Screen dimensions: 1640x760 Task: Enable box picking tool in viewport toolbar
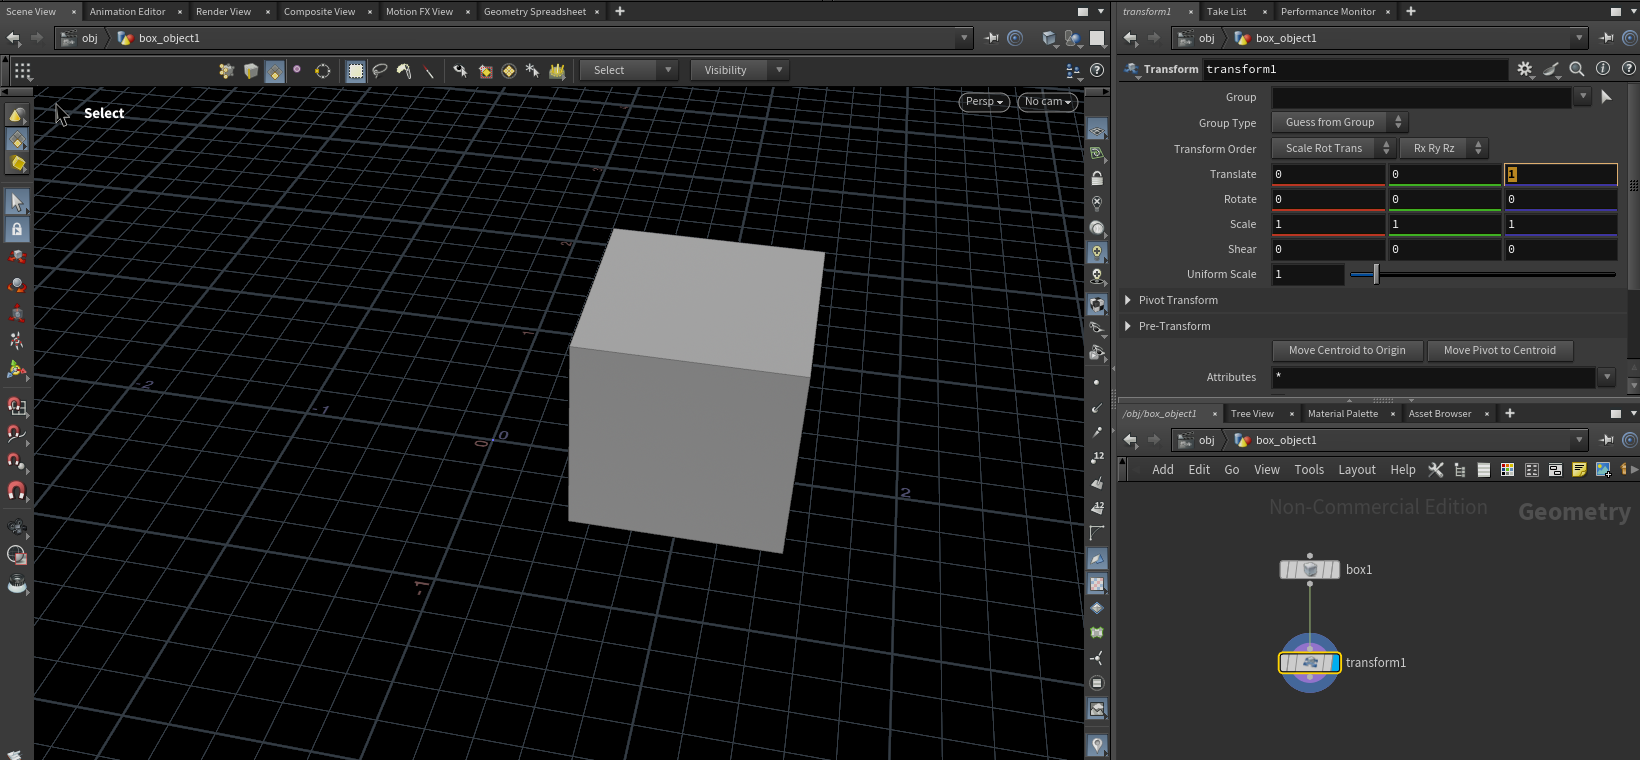point(356,70)
